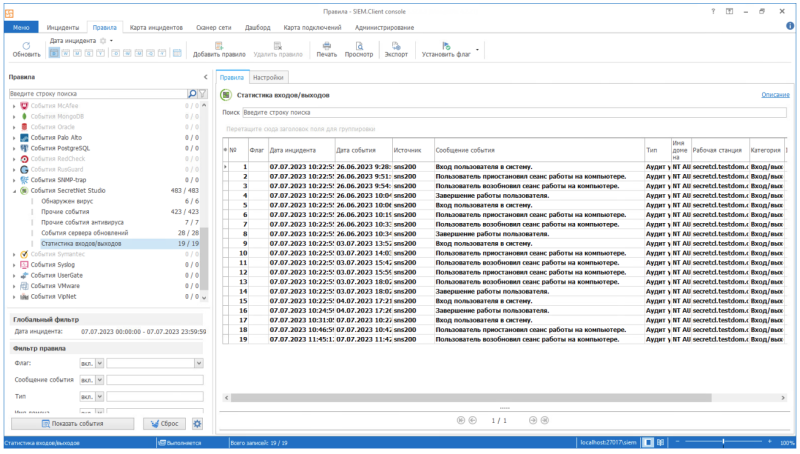Open filter settings gear next to Сброс
The width and height of the screenshot is (800, 454).
(x=197, y=423)
